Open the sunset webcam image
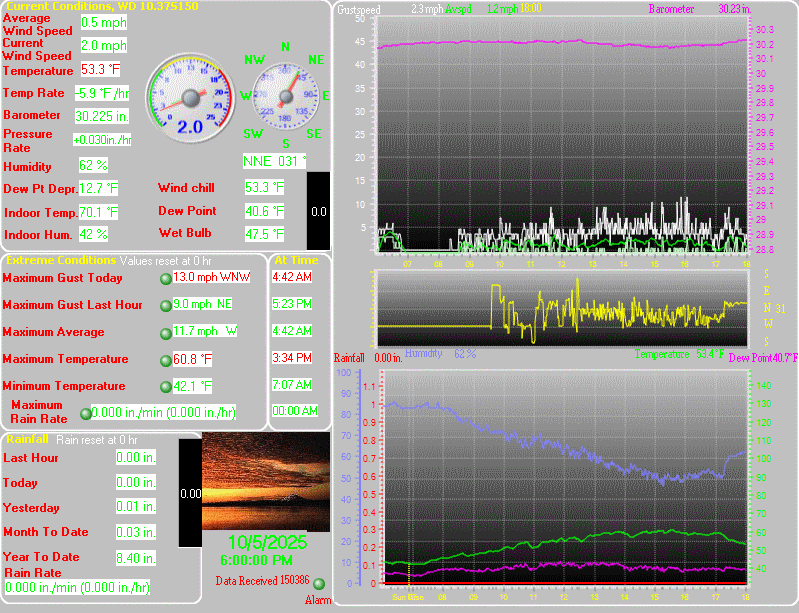799x613 pixels. tap(265, 483)
